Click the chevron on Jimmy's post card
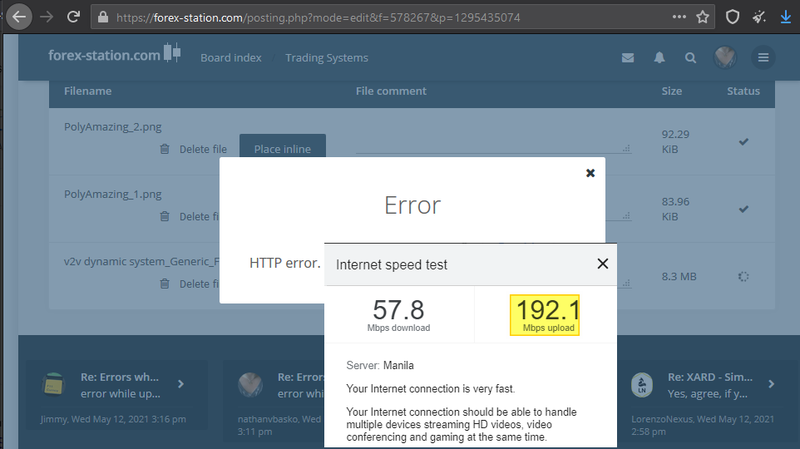Screen dimensions: 800x449 (x=181, y=384)
